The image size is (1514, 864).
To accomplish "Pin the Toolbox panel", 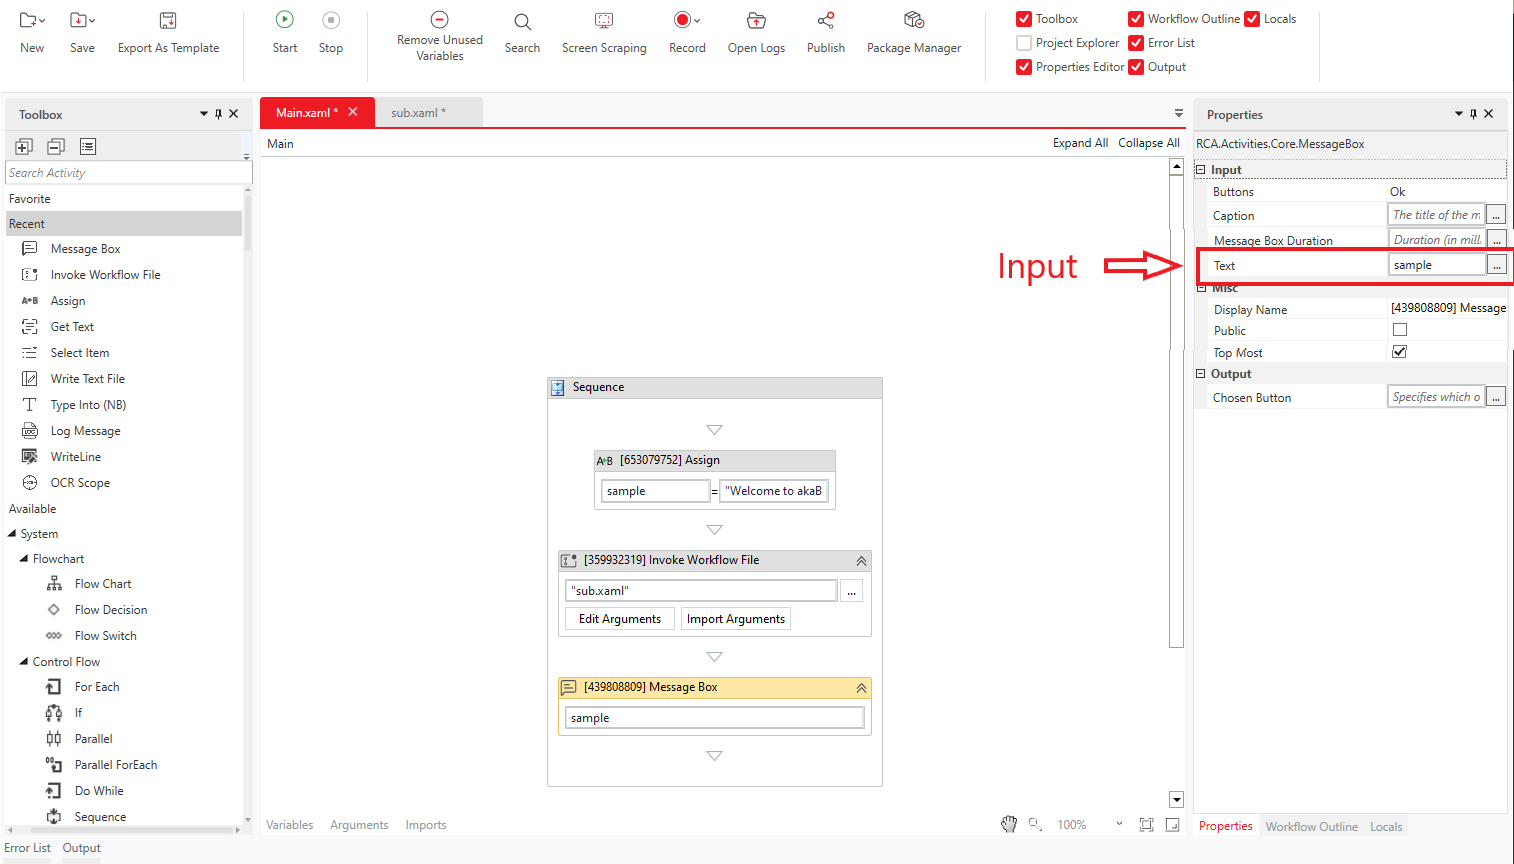I will (x=218, y=114).
